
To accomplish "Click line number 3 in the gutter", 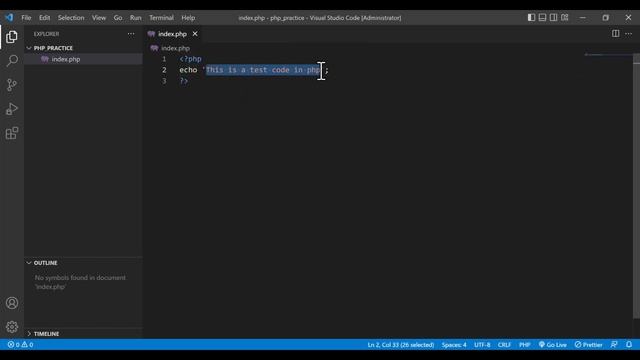I will tap(164, 81).
